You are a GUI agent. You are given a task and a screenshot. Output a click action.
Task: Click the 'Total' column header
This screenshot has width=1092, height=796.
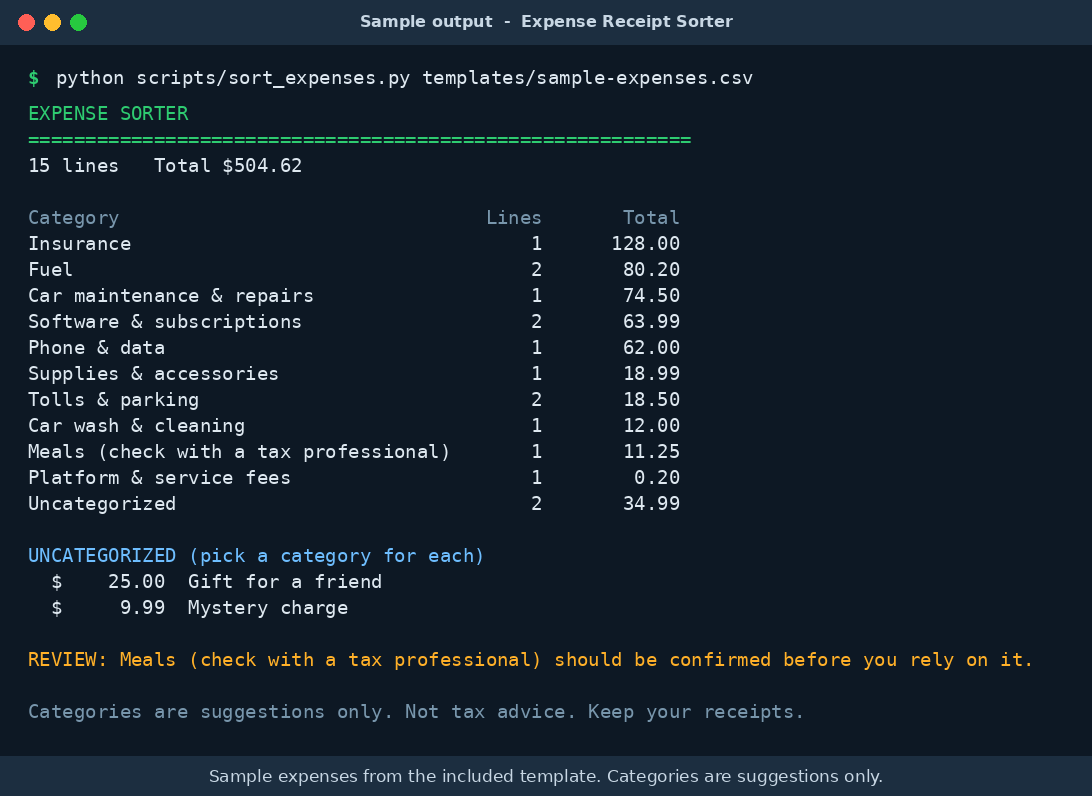pyautogui.click(x=651, y=218)
